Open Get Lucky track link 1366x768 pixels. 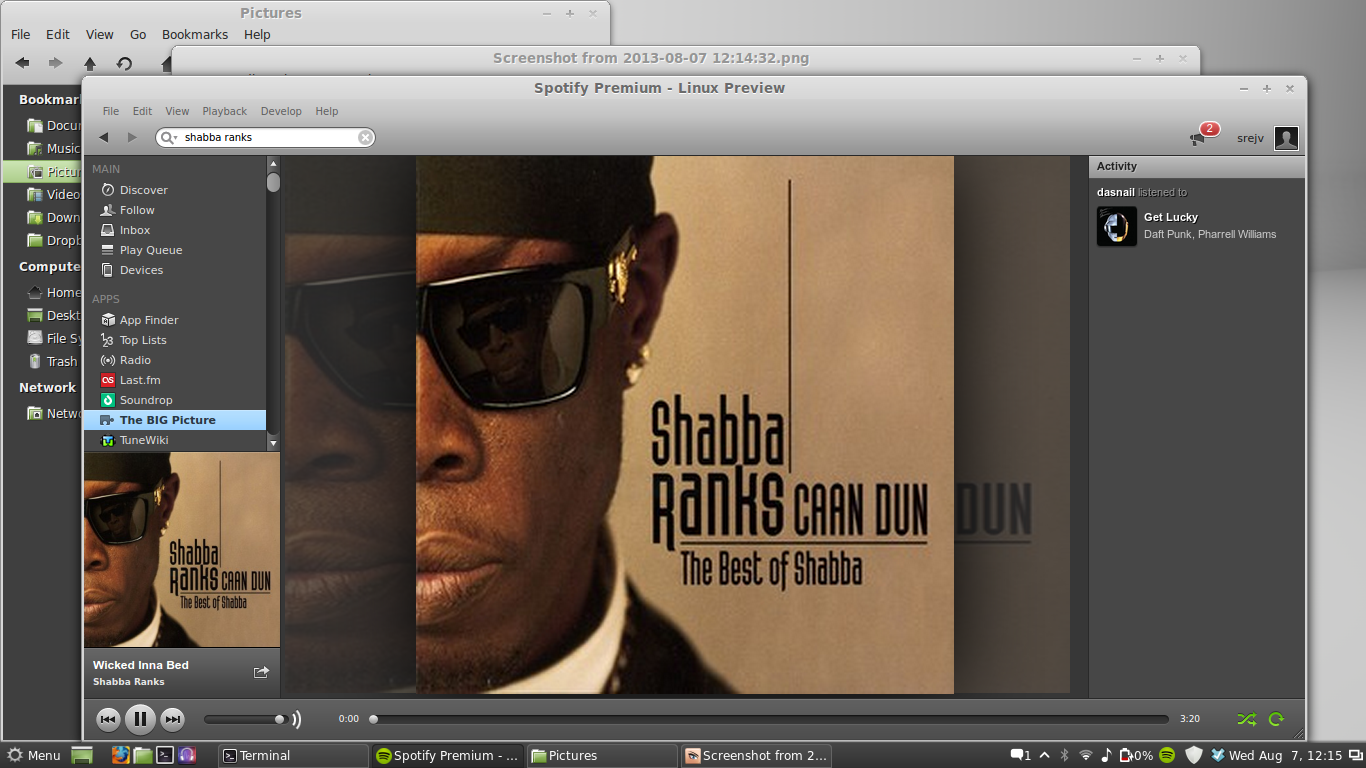1171,217
